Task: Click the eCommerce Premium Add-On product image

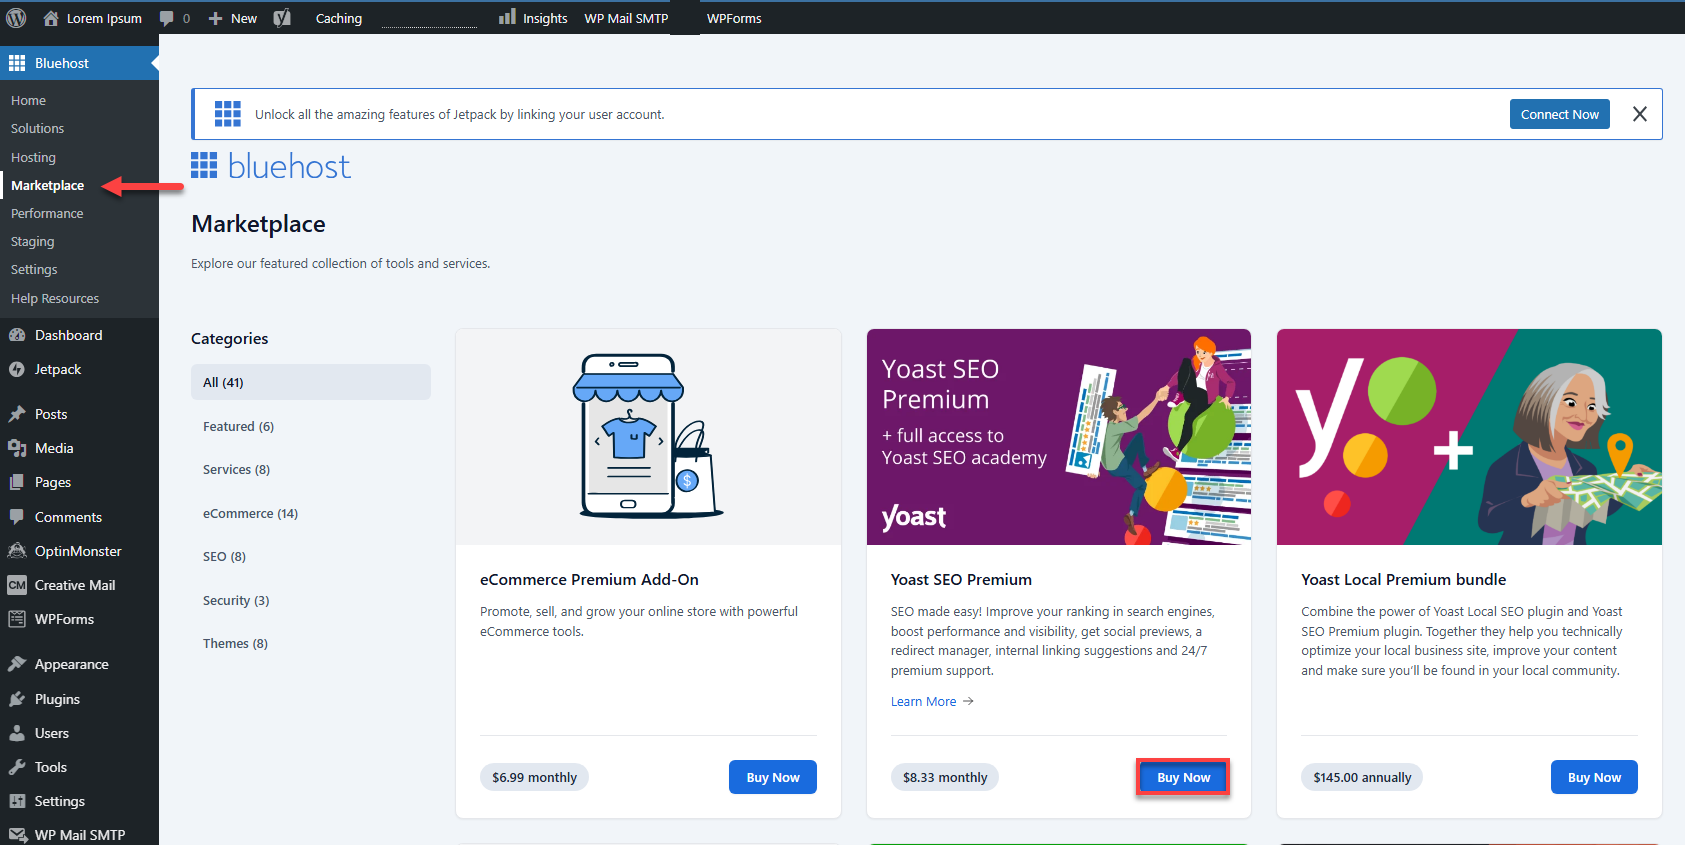Action: coord(648,437)
